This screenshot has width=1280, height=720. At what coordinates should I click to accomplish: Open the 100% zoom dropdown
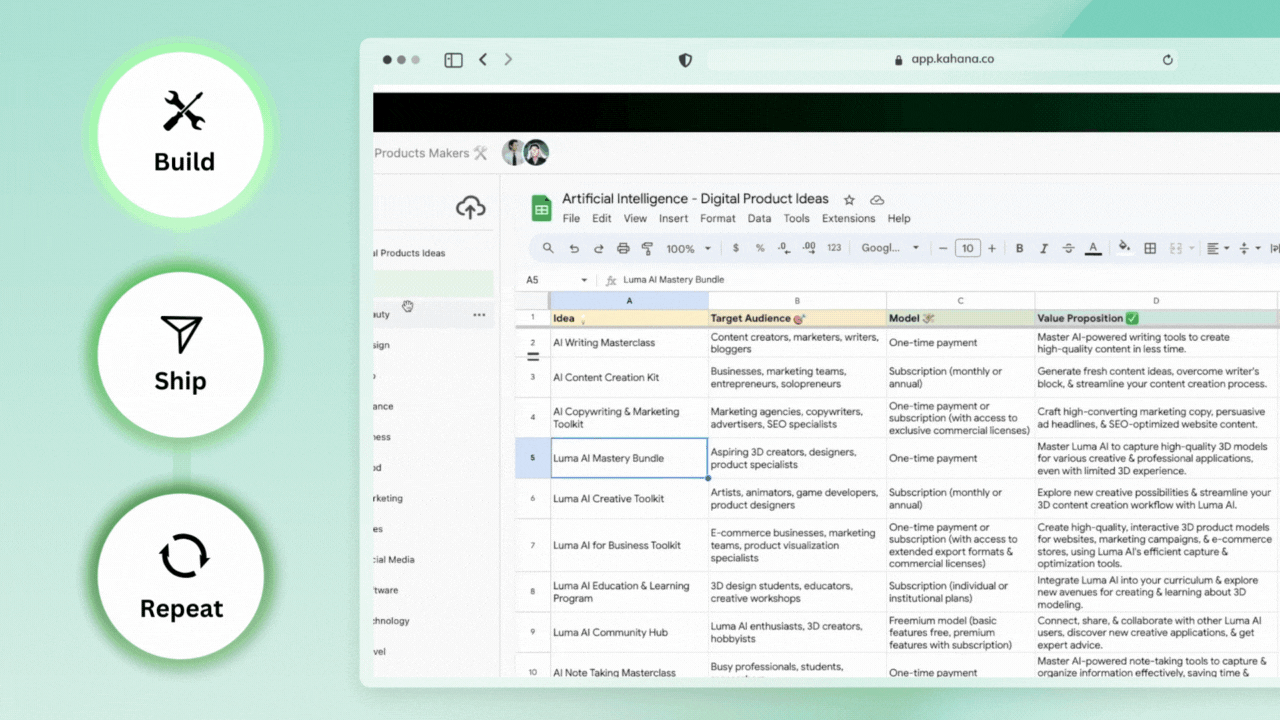[688, 248]
